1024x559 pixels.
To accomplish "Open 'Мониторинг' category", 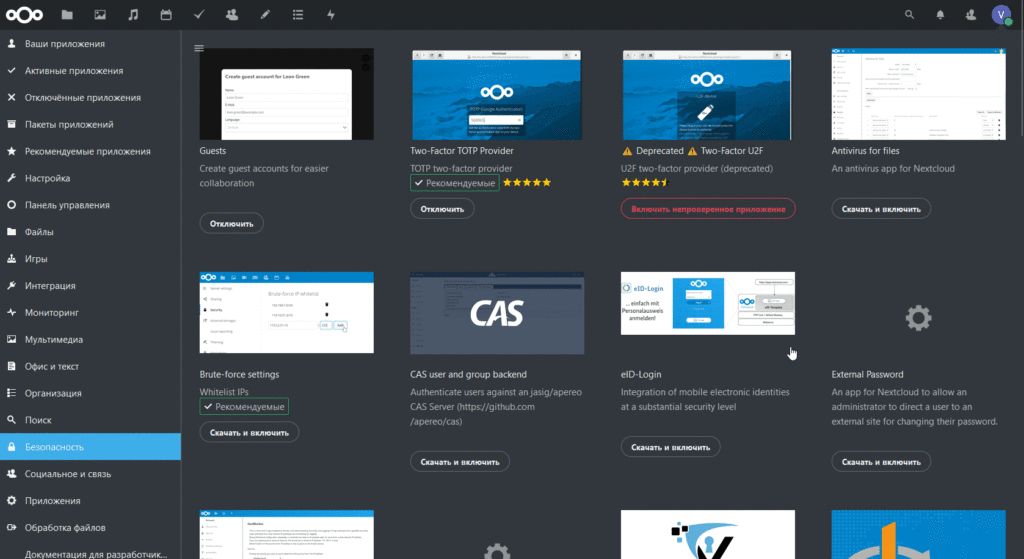I will [90, 312].
